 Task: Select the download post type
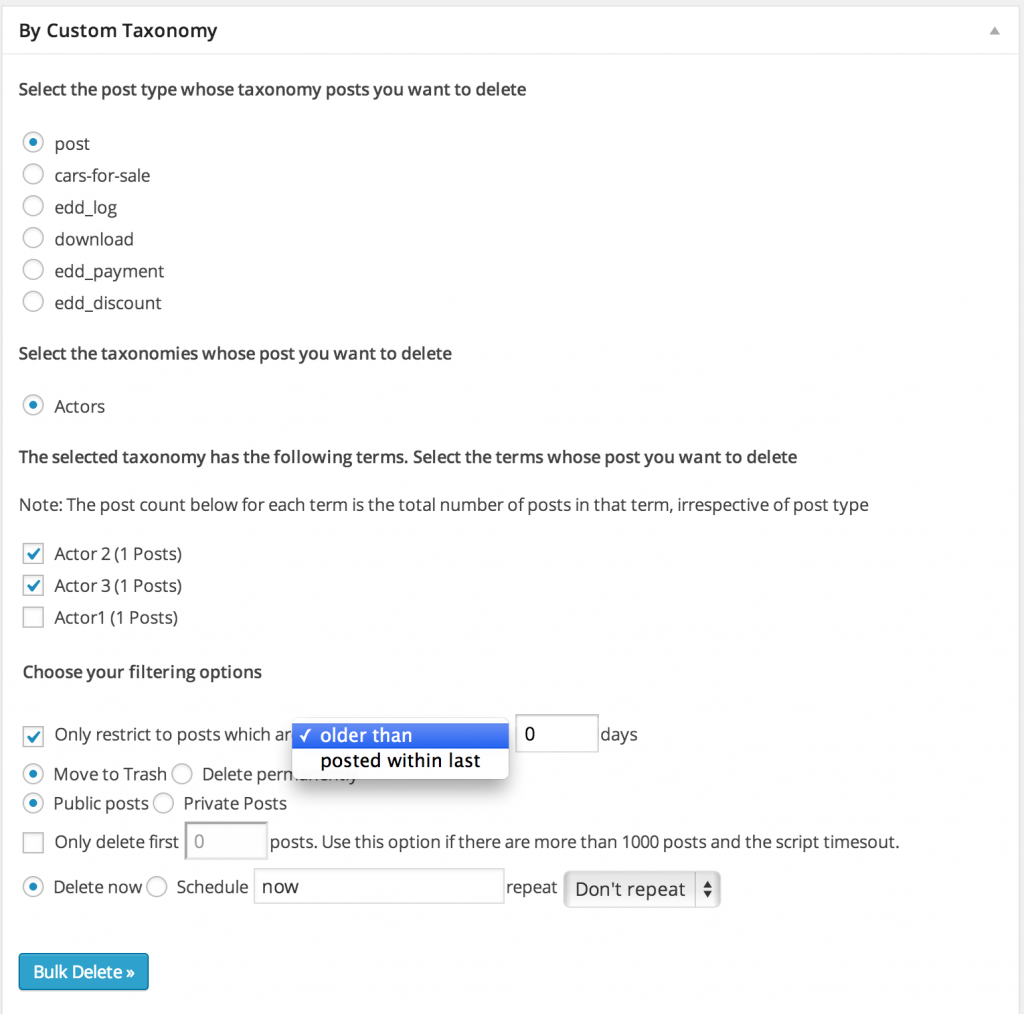[32, 239]
